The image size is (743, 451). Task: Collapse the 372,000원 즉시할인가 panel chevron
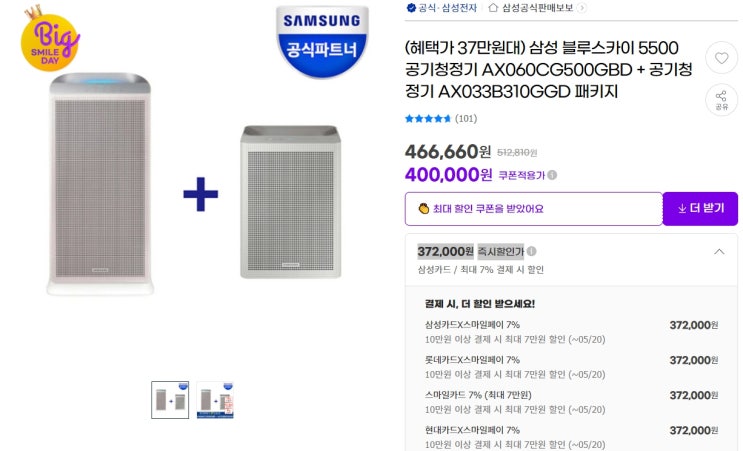(x=719, y=252)
